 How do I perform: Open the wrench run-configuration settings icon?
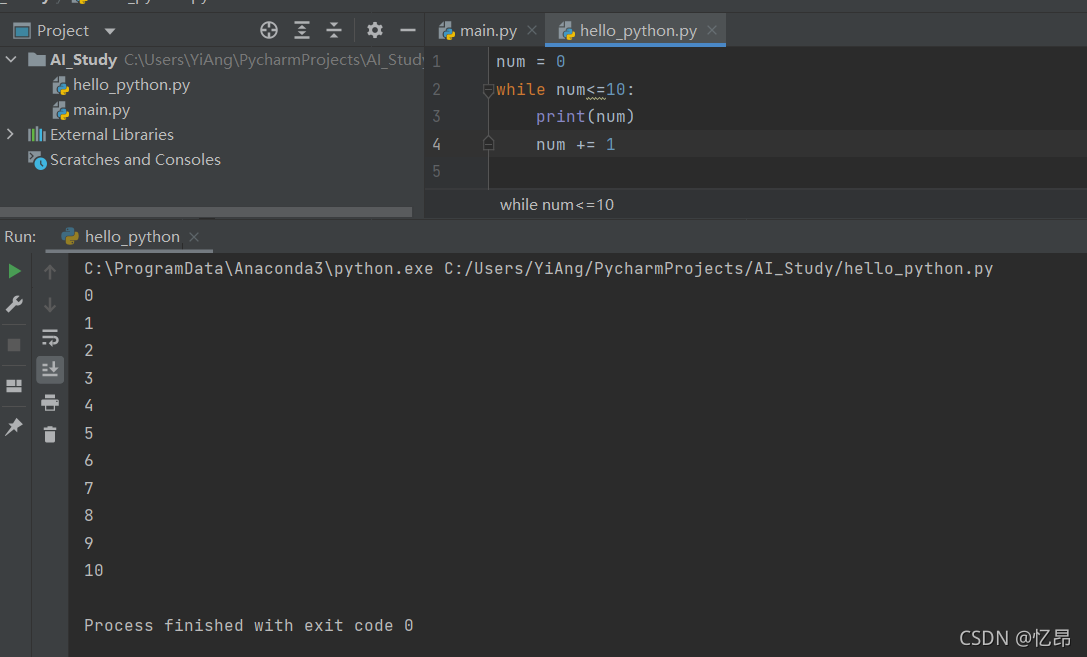14,304
